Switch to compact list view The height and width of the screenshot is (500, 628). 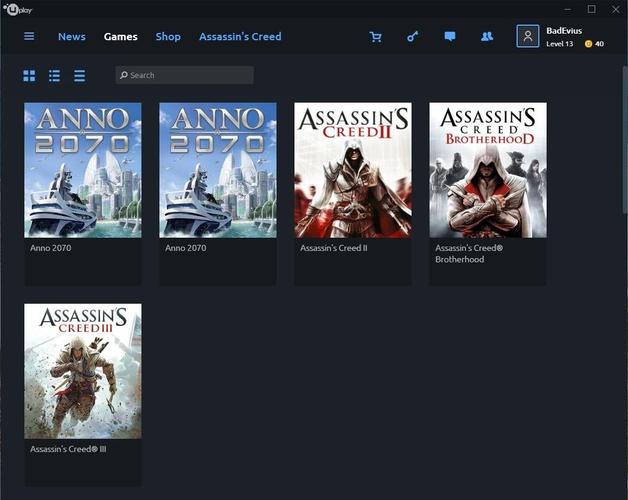(79, 75)
